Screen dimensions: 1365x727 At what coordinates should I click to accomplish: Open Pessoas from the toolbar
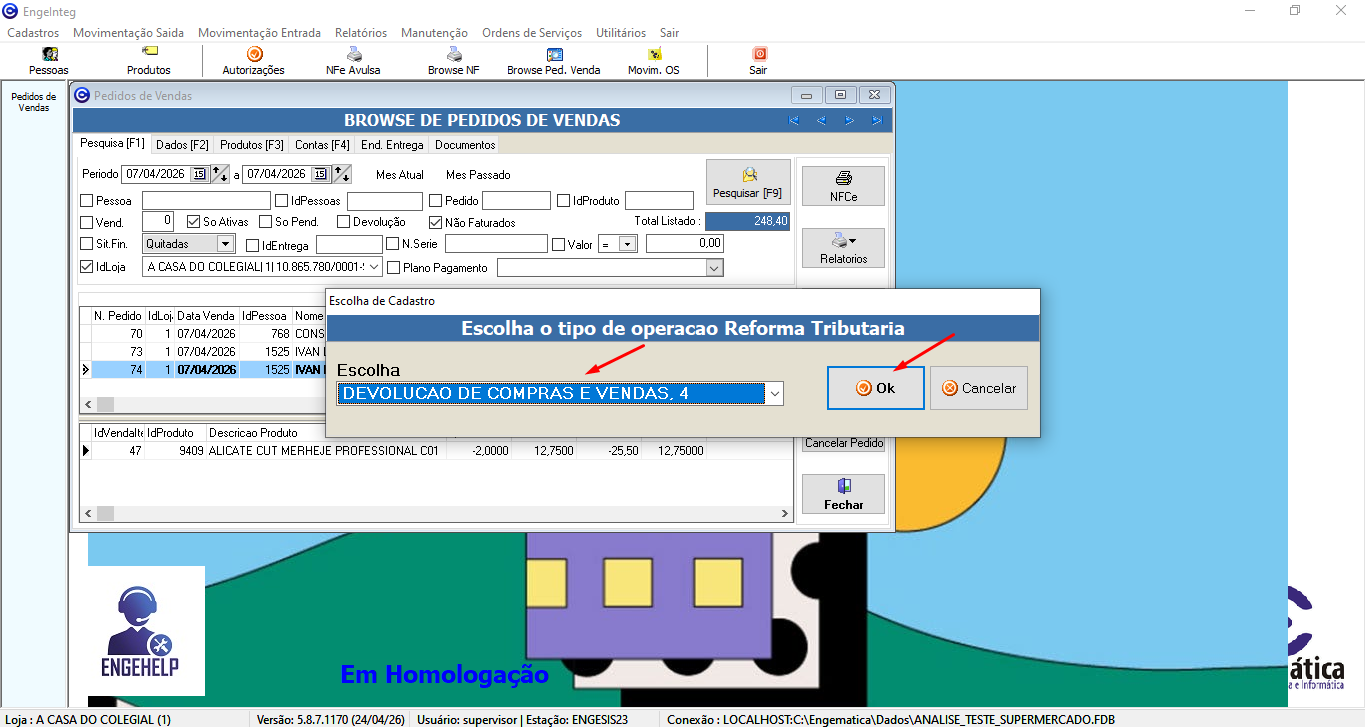pyautogui.click(x=49, y=60)
